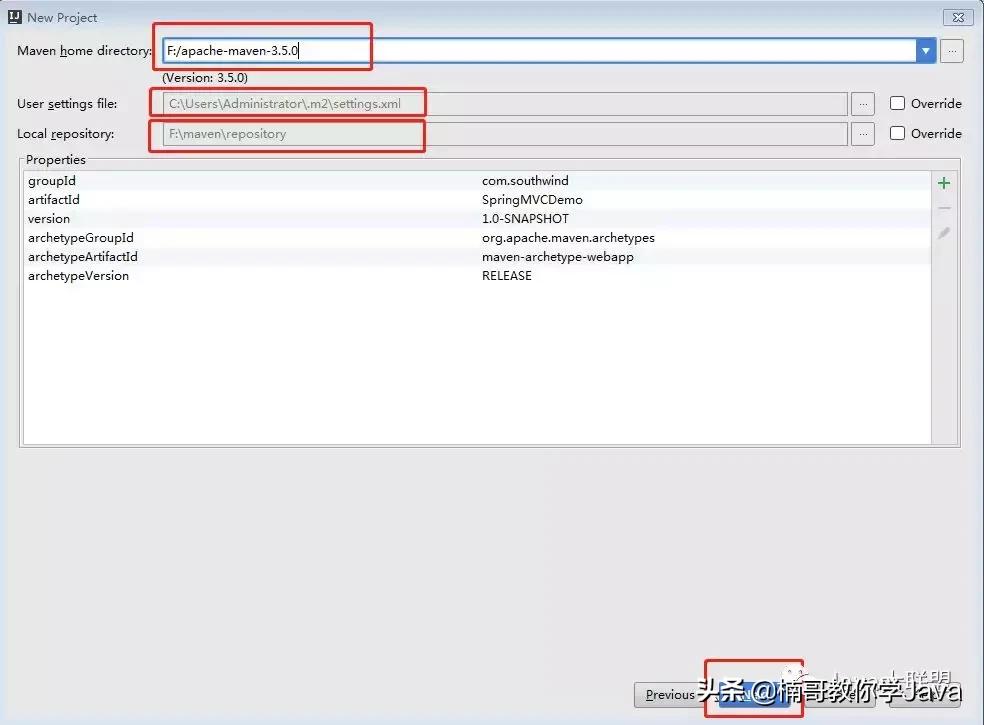984x725 pixels.
Task: Browse for user settings file location
Action: (x=862, y=103)
